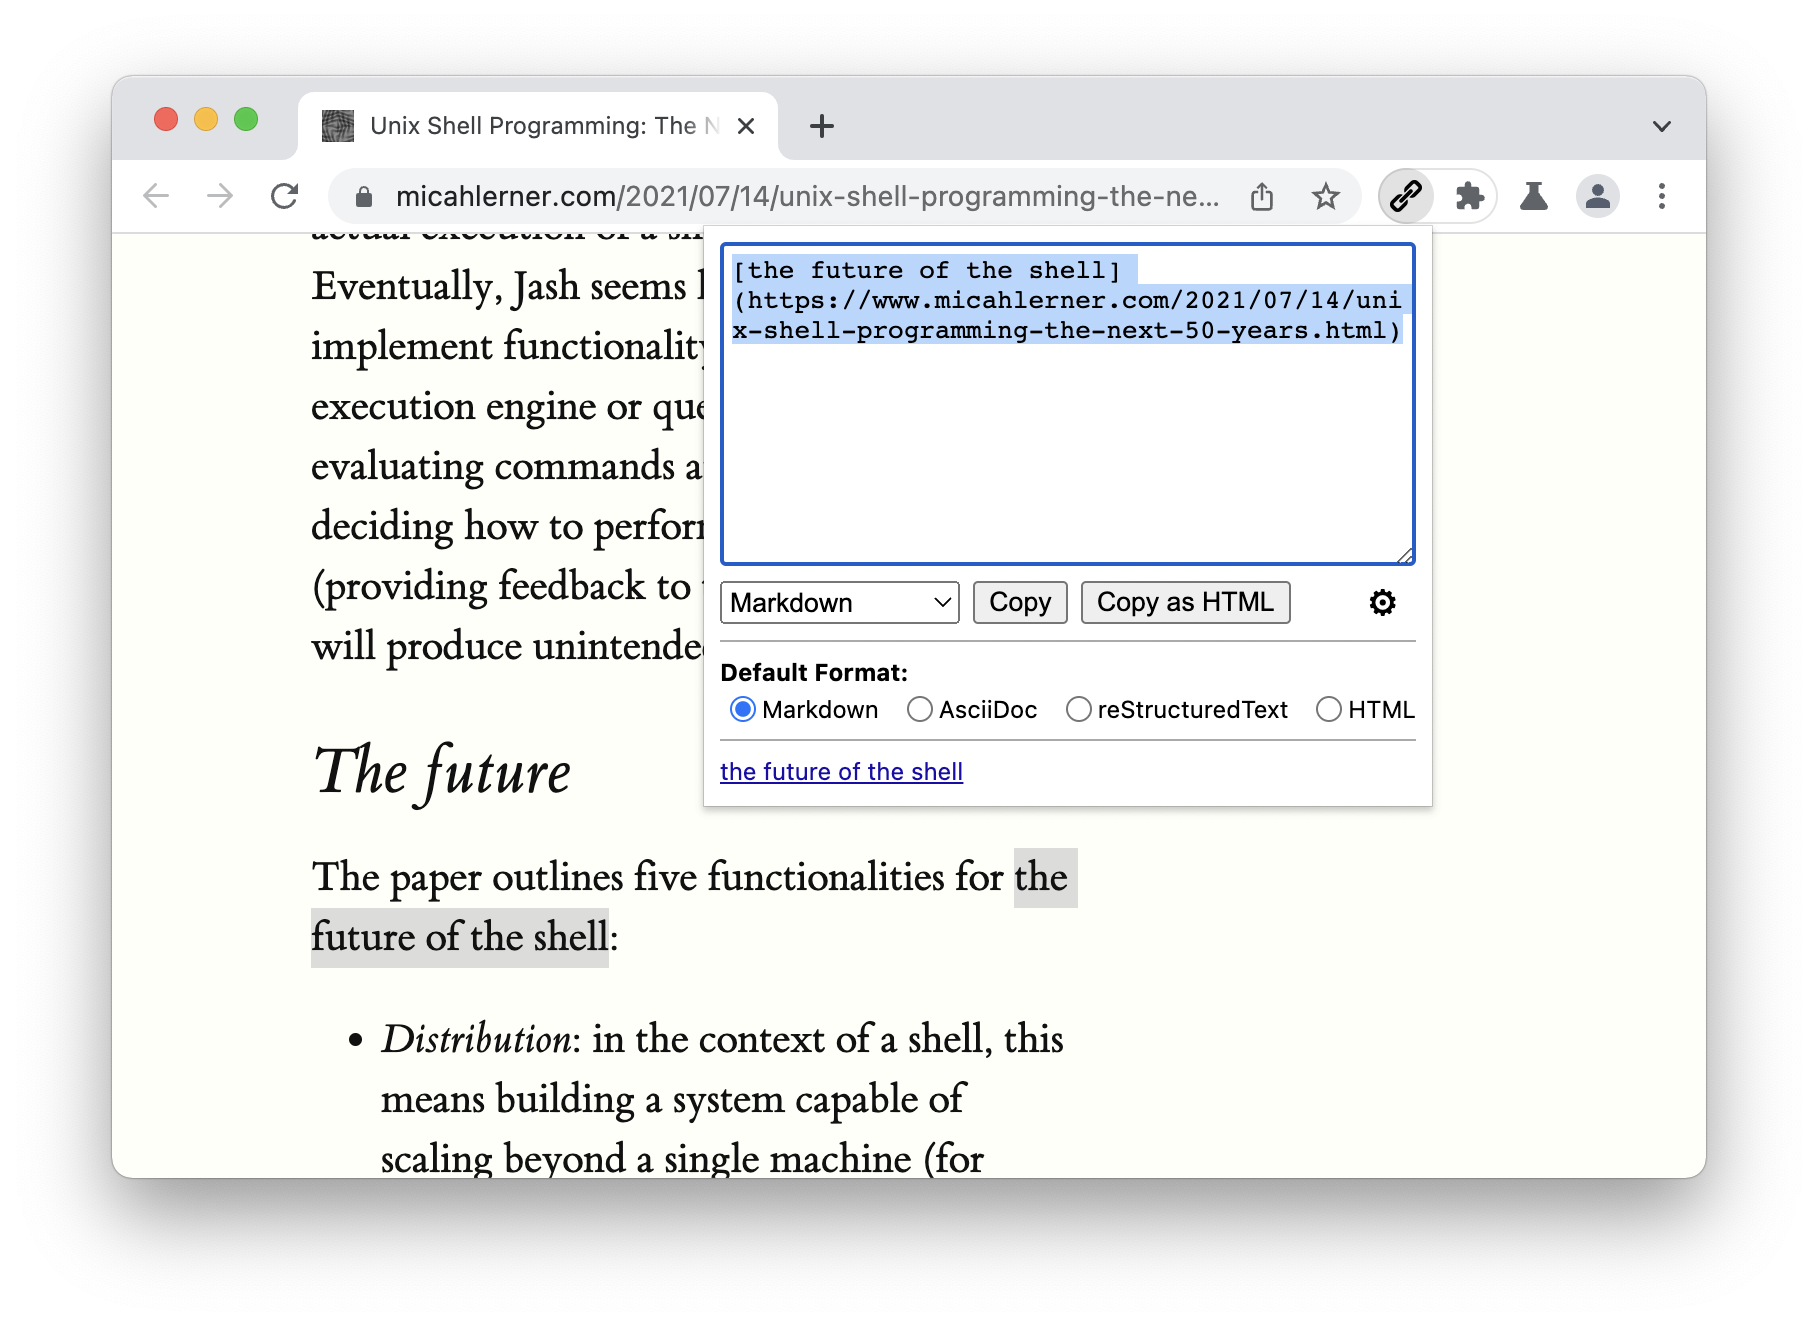This screenshot has height=1326, width=1818.
Task: Open the Extensions puzzle icon
Action: click(x=1469, y=196)
